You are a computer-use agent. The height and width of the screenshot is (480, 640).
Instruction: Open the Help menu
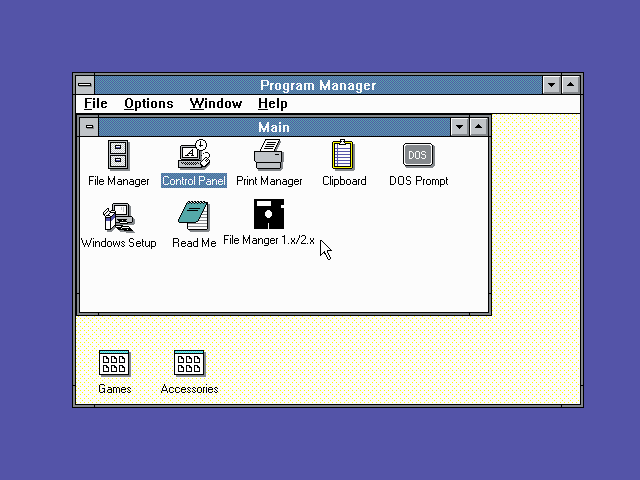point(272,104)
